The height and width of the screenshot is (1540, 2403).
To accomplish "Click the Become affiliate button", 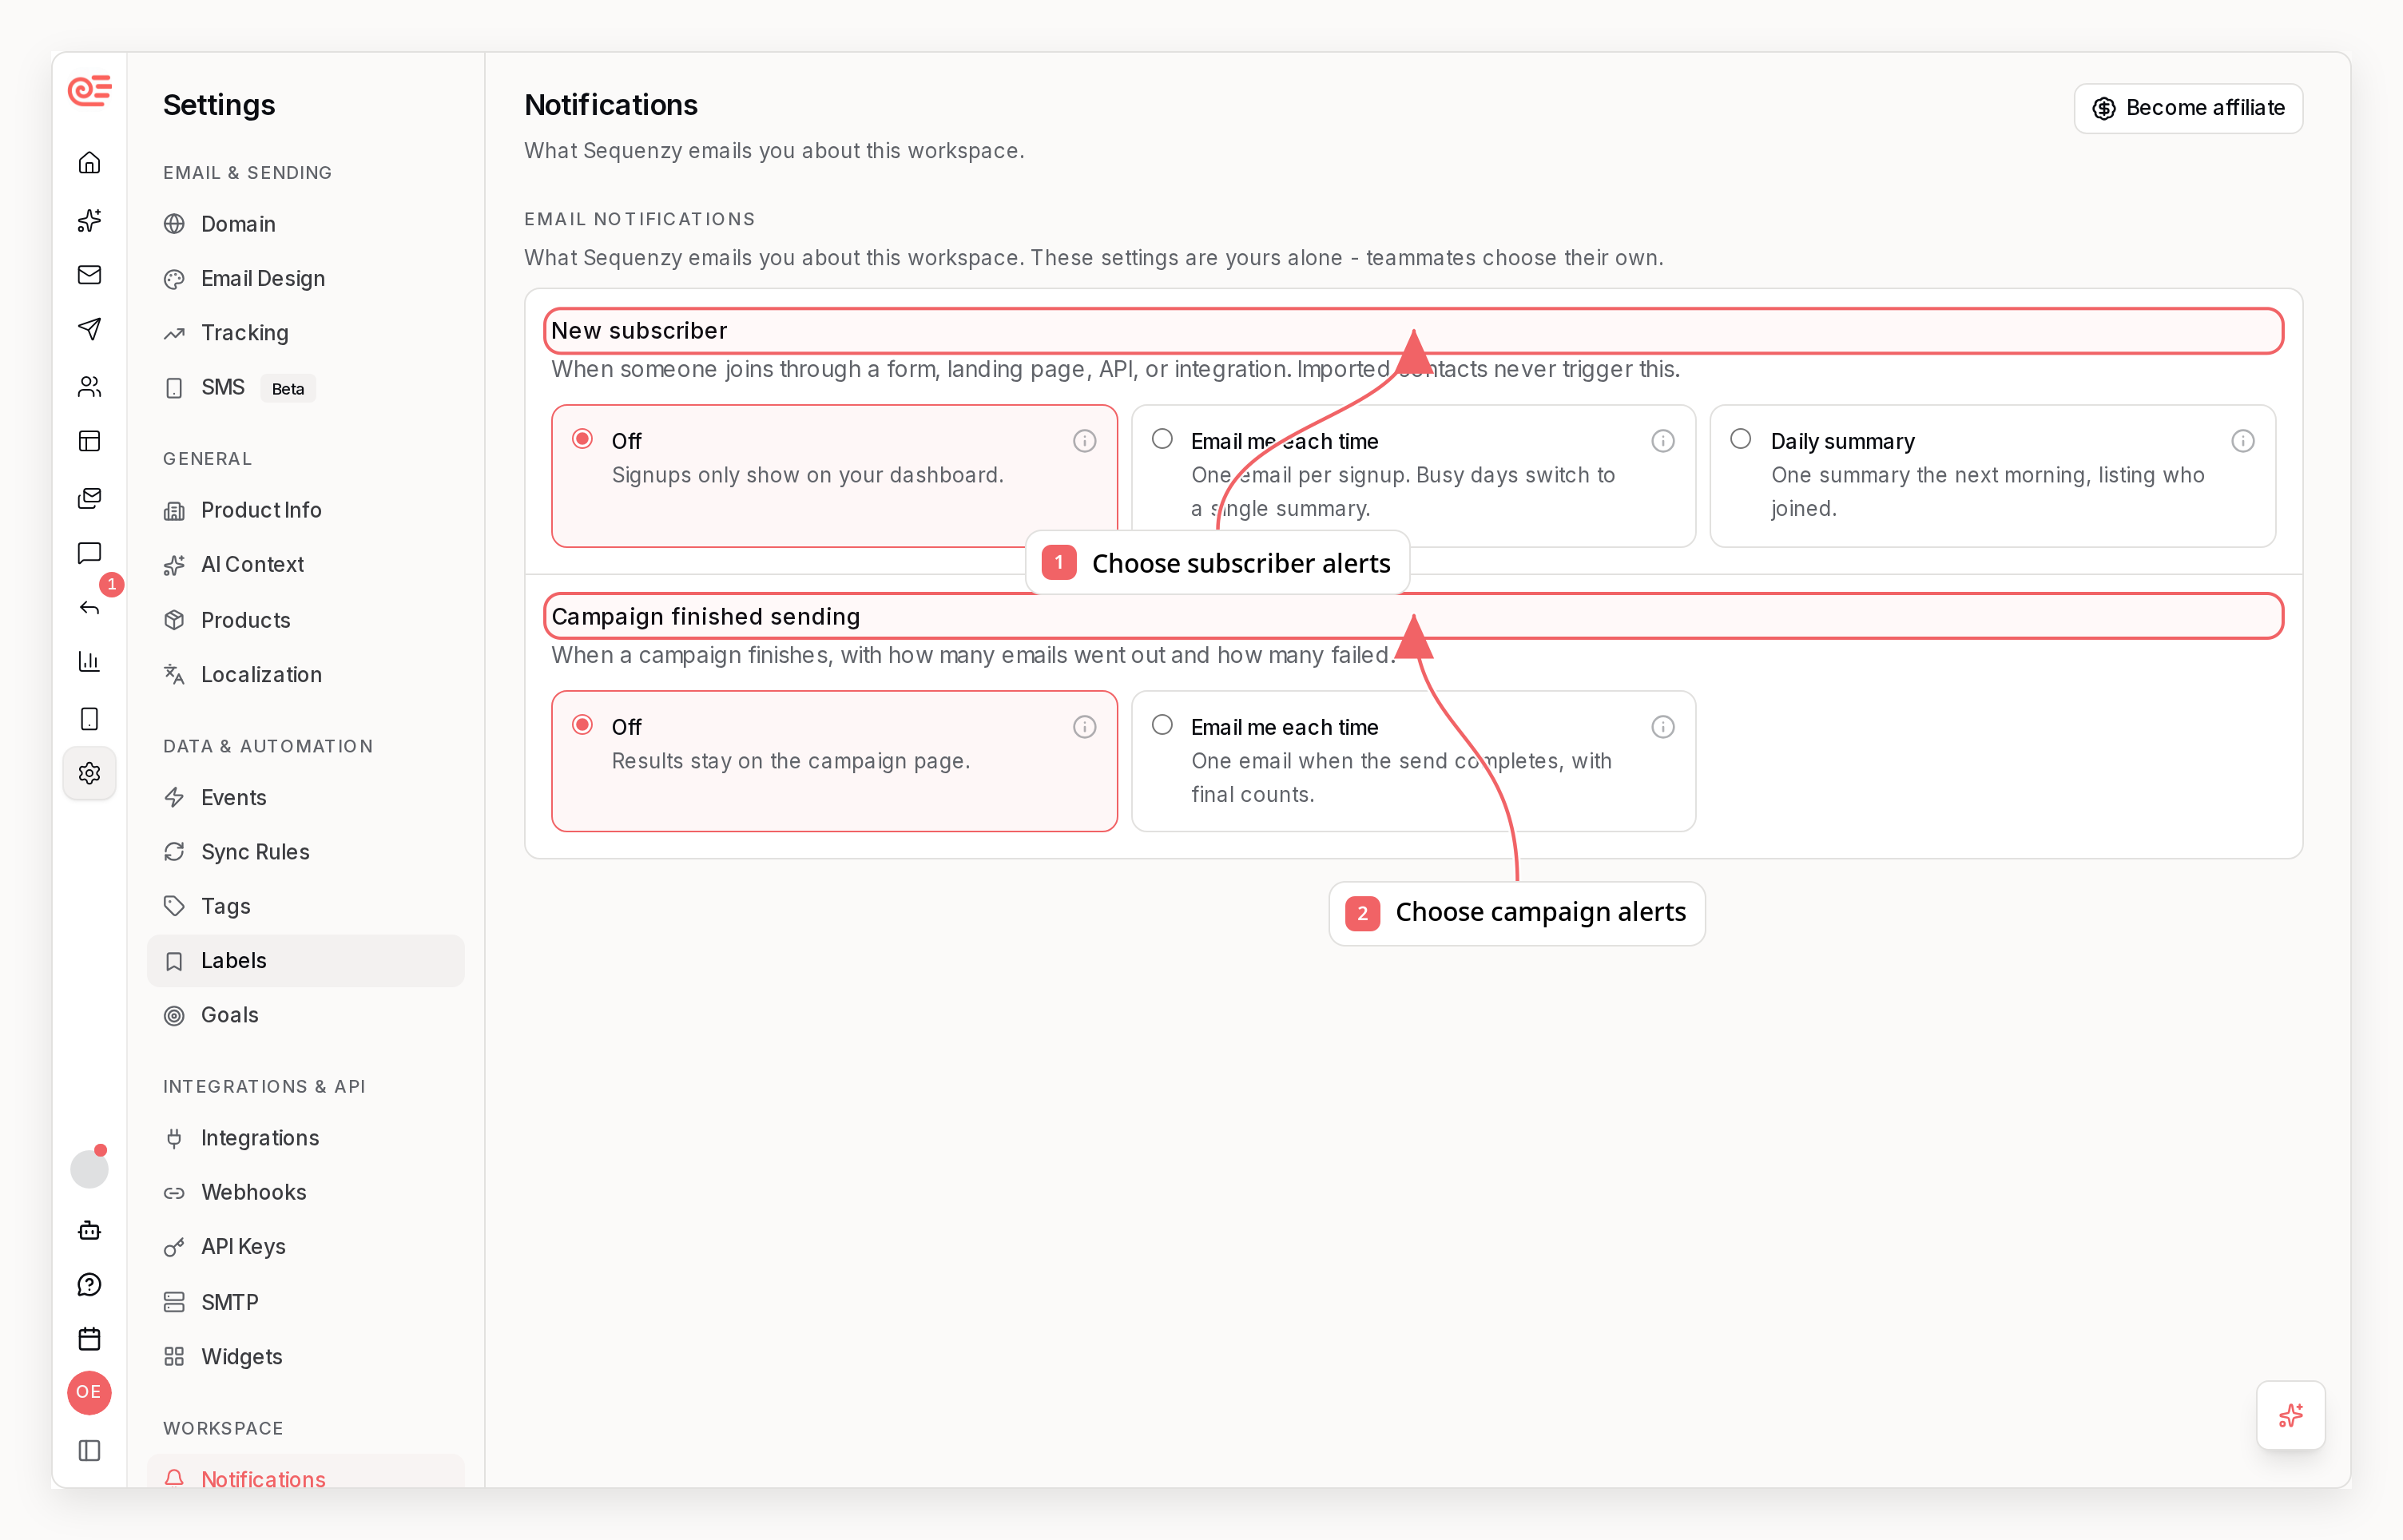I will (2188, 108).
